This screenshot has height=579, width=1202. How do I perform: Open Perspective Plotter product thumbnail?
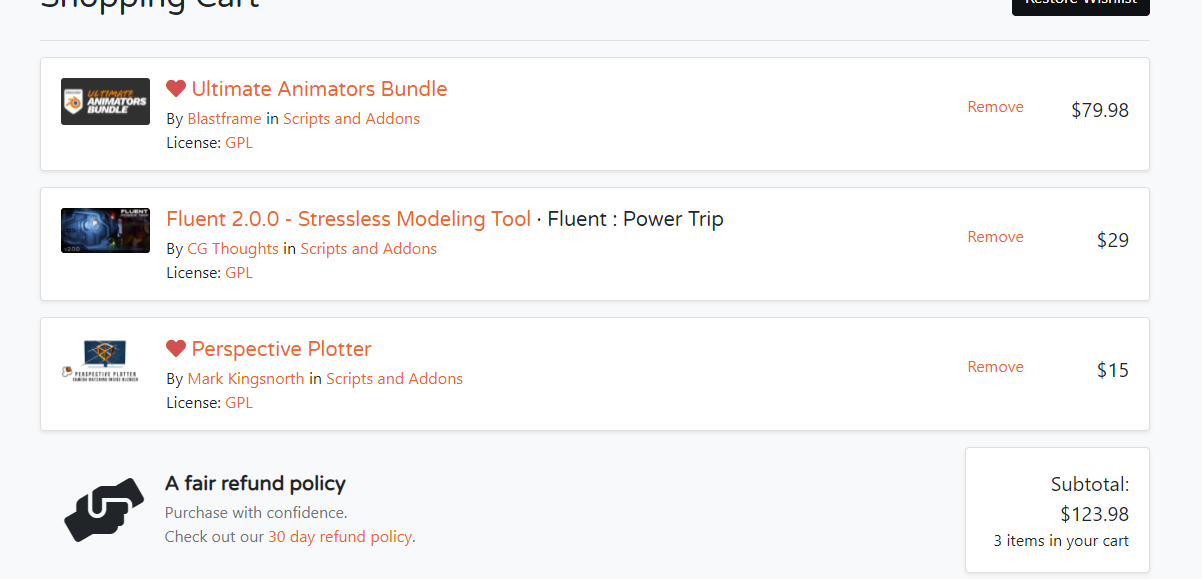pyautogui.click(x=100, y=362)
